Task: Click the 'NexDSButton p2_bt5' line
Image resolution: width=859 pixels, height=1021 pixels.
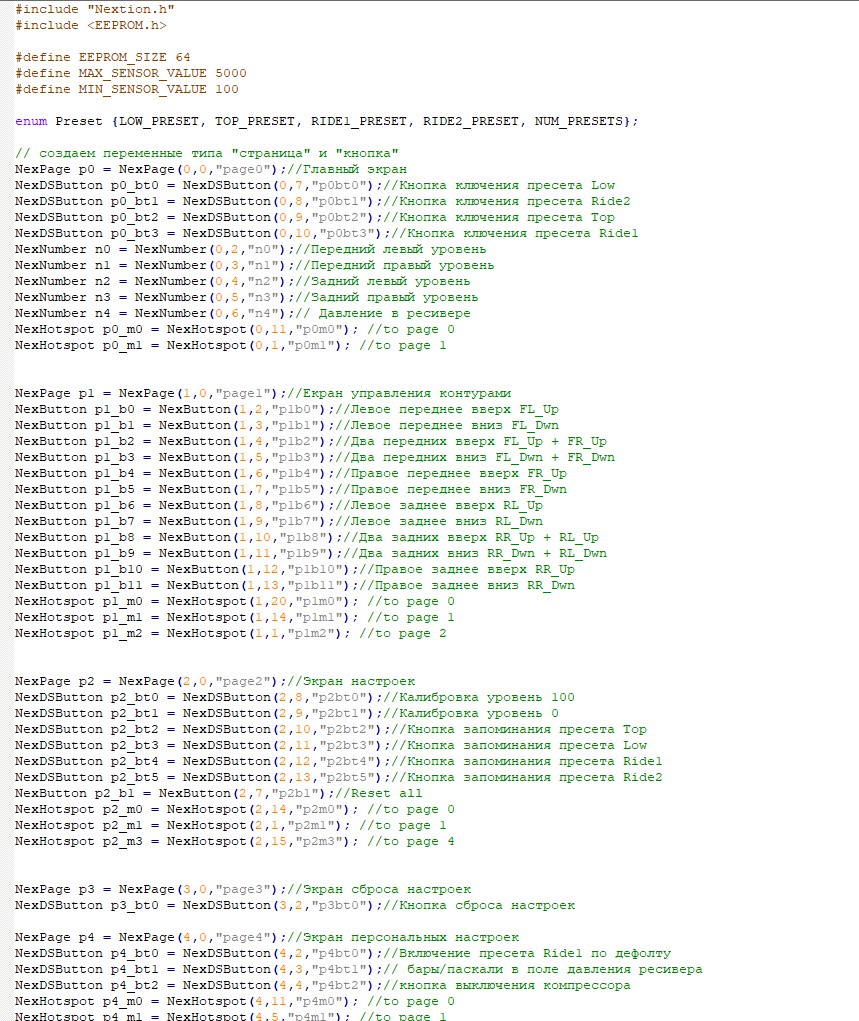Action: click(x=339, y=777)
